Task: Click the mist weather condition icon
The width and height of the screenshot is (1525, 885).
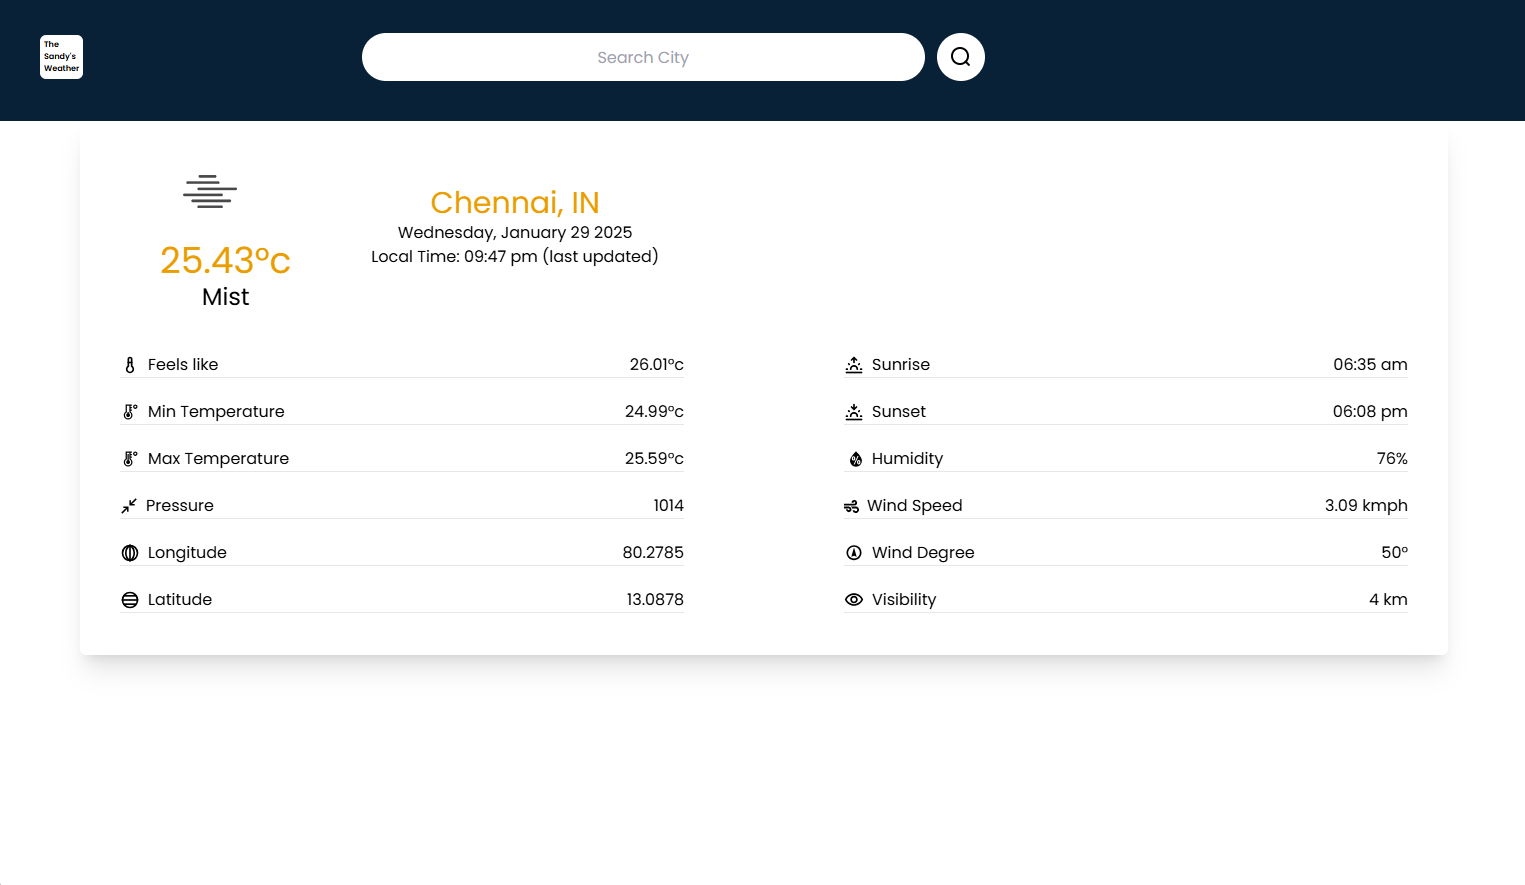Action: pyautogui.click(x=210, y=191)
